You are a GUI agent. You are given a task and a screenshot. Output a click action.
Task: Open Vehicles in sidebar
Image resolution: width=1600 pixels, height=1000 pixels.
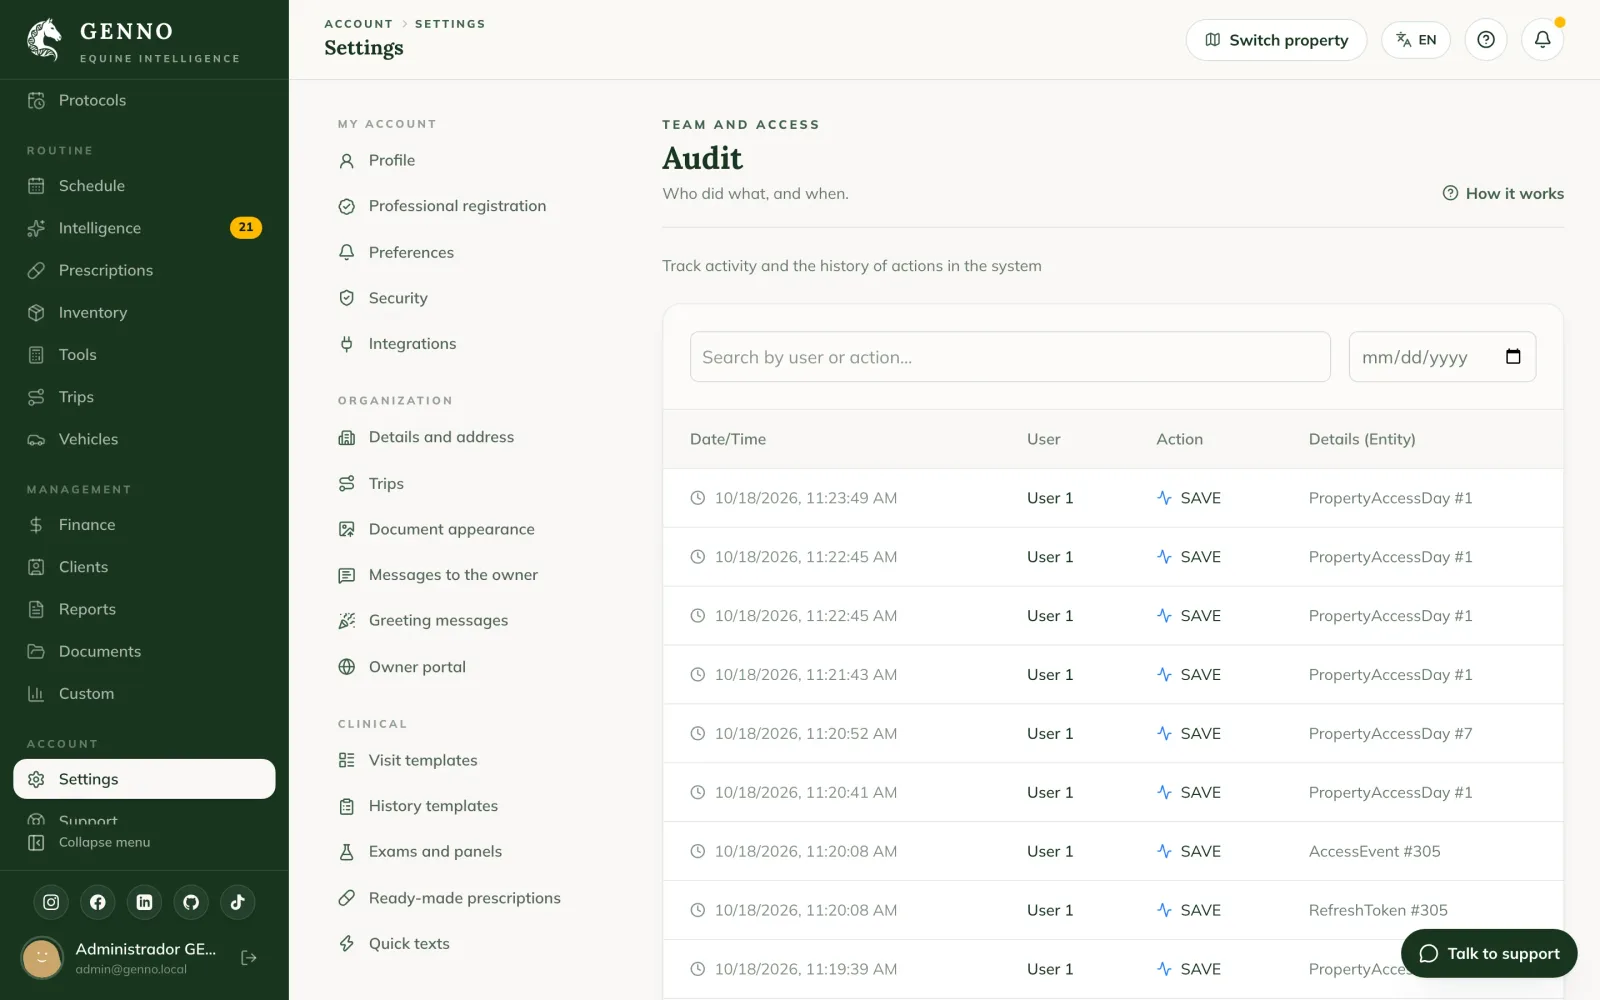click(x=144, y=439)
